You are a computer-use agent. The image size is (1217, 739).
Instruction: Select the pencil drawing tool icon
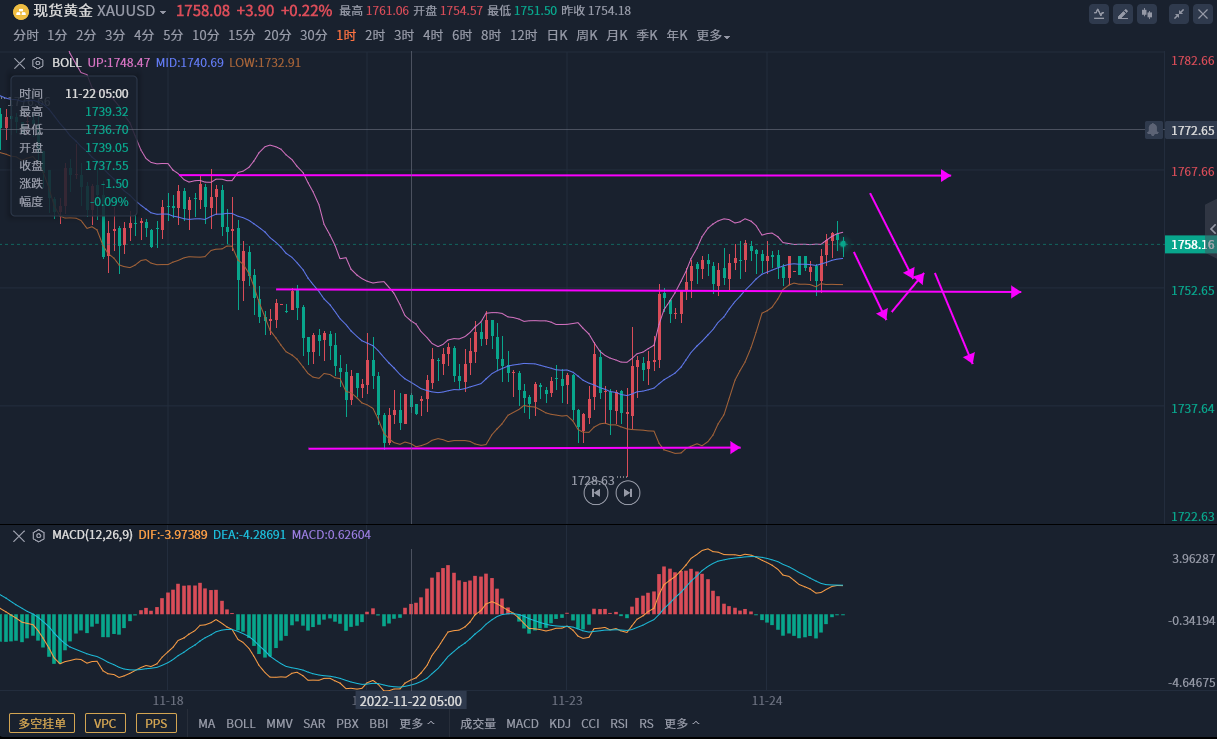click(x=1123, y=13)
